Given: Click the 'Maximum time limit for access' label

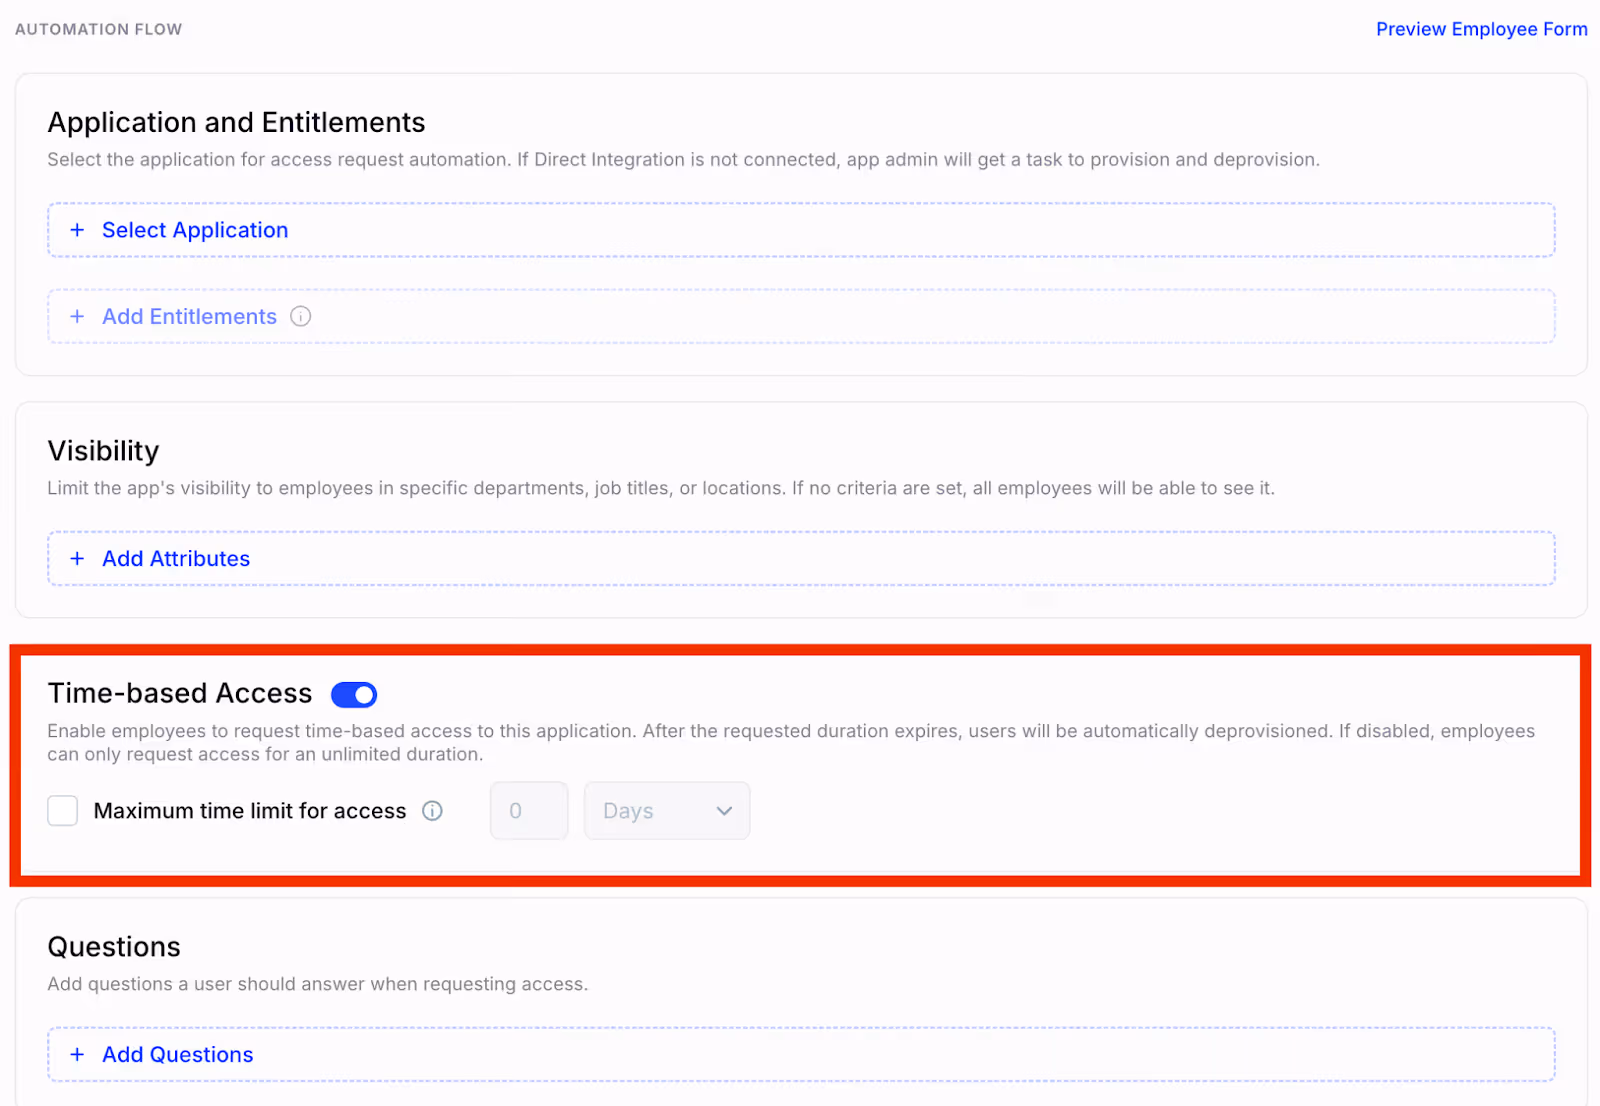Looking at the screenshot, I should click(250, 811).
